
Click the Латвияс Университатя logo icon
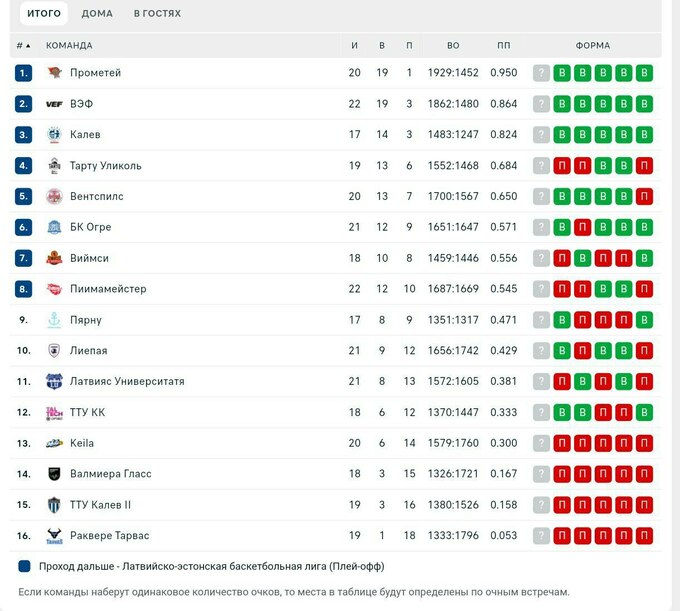(54, 382)
